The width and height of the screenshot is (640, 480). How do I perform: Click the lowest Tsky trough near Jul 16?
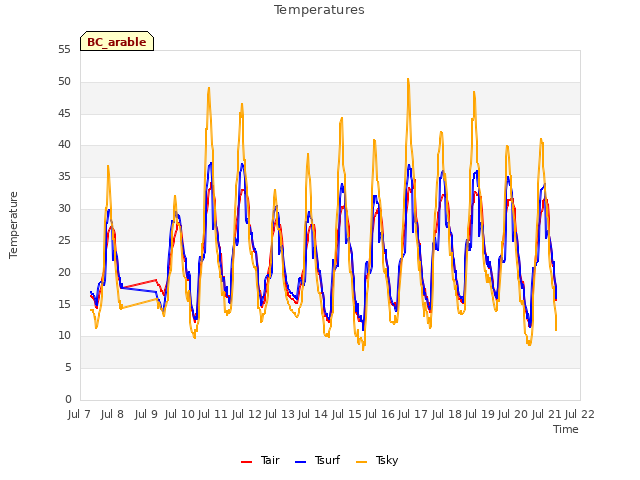click(363, 349)
